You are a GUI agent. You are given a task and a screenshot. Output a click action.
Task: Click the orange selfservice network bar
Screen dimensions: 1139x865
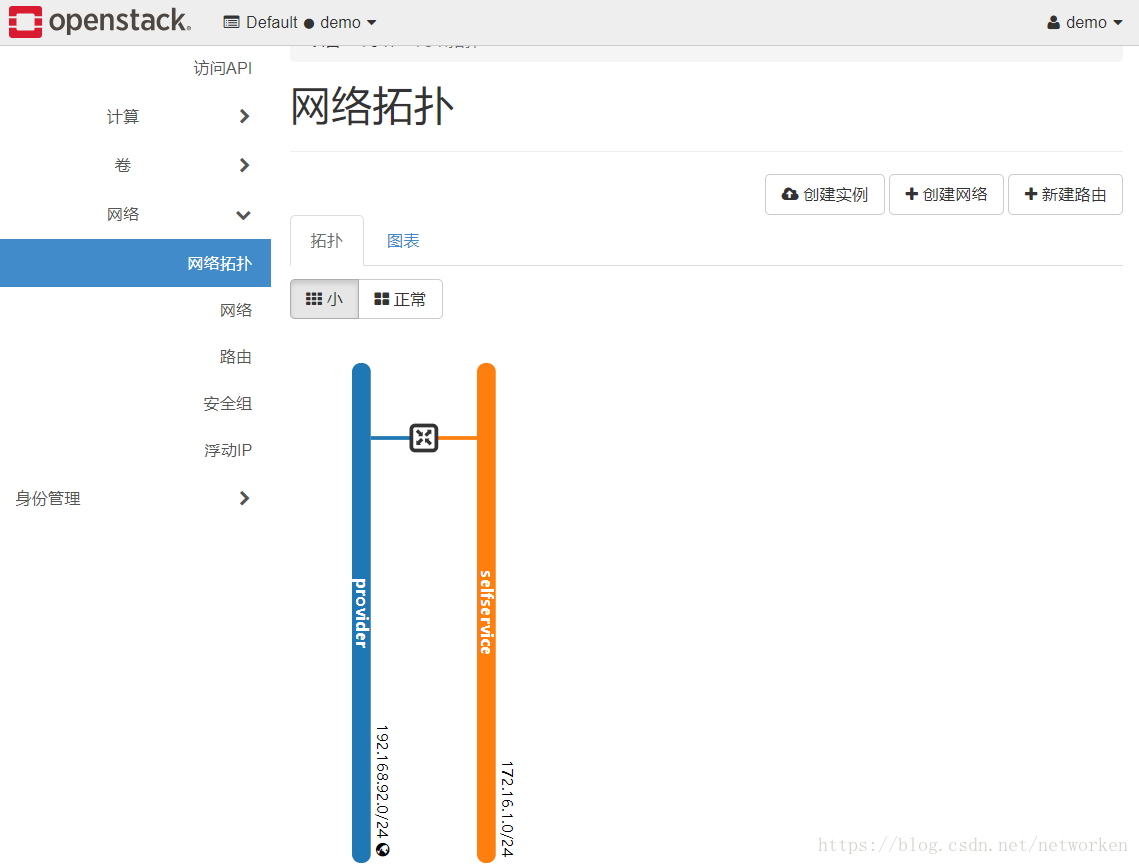pos(486,600)
